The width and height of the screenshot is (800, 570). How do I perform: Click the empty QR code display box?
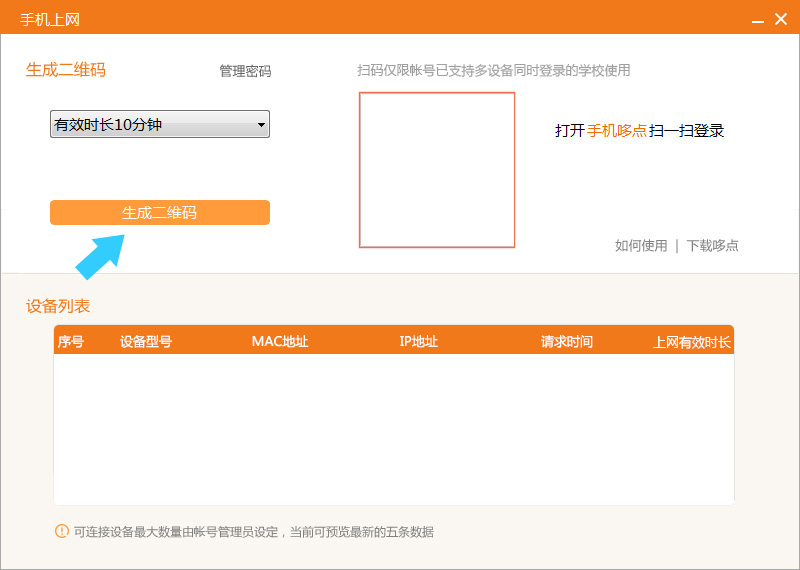point(437,170)
